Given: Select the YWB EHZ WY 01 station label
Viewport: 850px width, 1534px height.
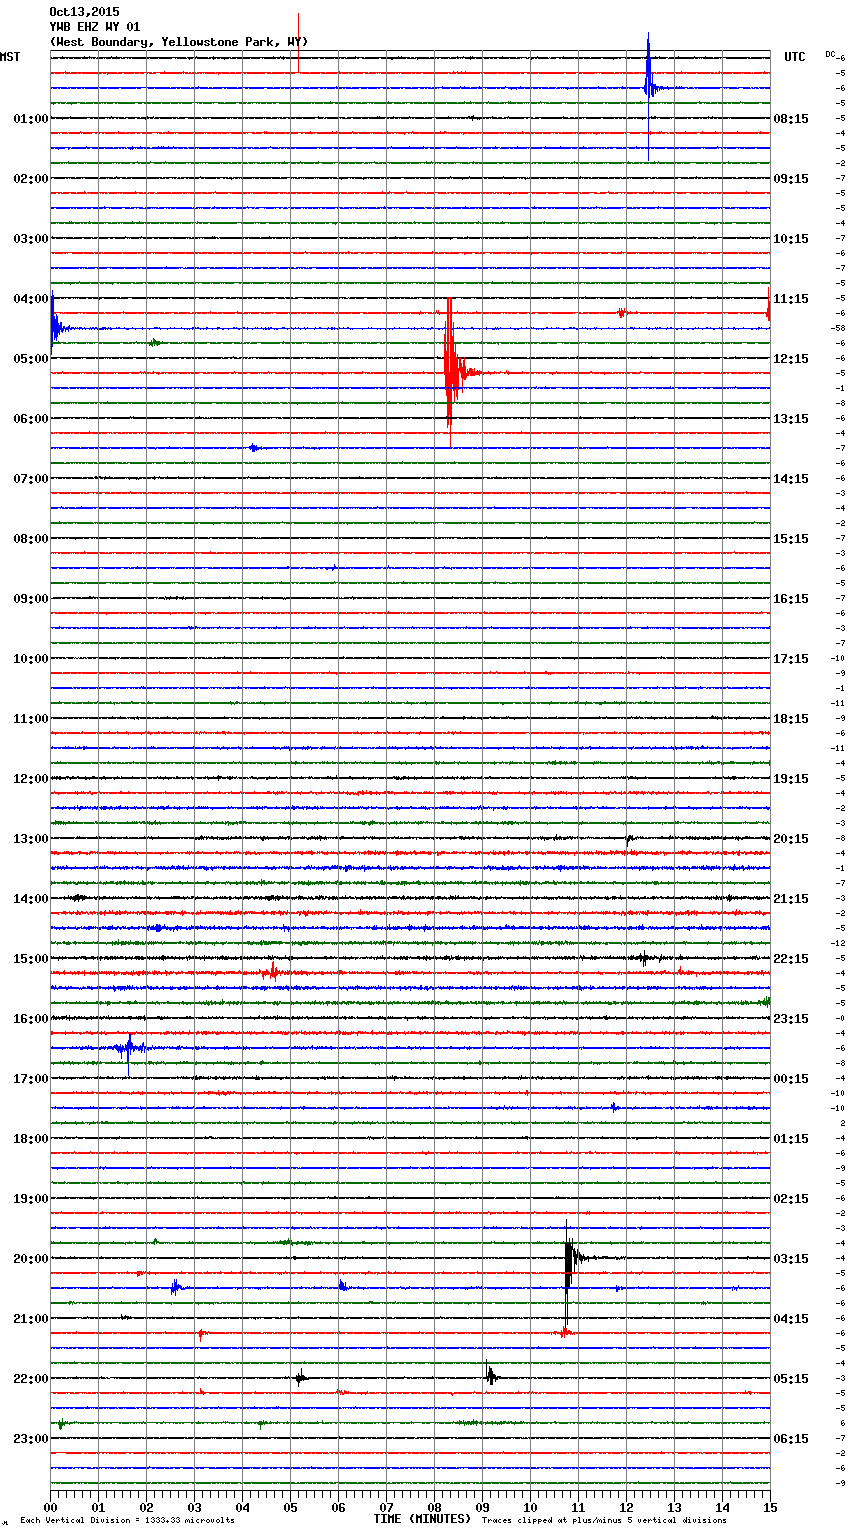Looking at the screenshot, I should pyautogui.click(x=95, y=27).
